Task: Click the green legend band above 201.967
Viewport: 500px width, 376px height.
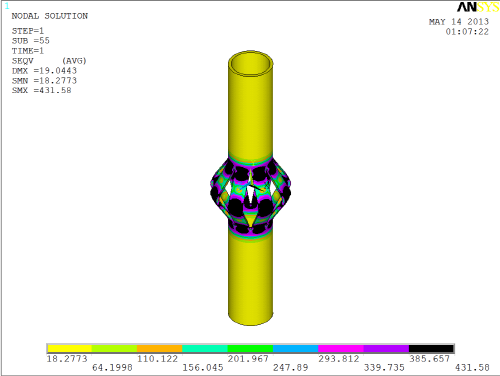Action: pos(250,349)
